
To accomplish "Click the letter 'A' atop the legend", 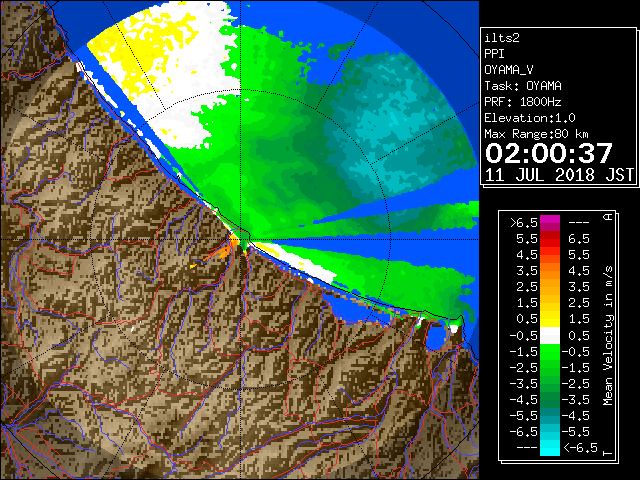I will point(608,217).
